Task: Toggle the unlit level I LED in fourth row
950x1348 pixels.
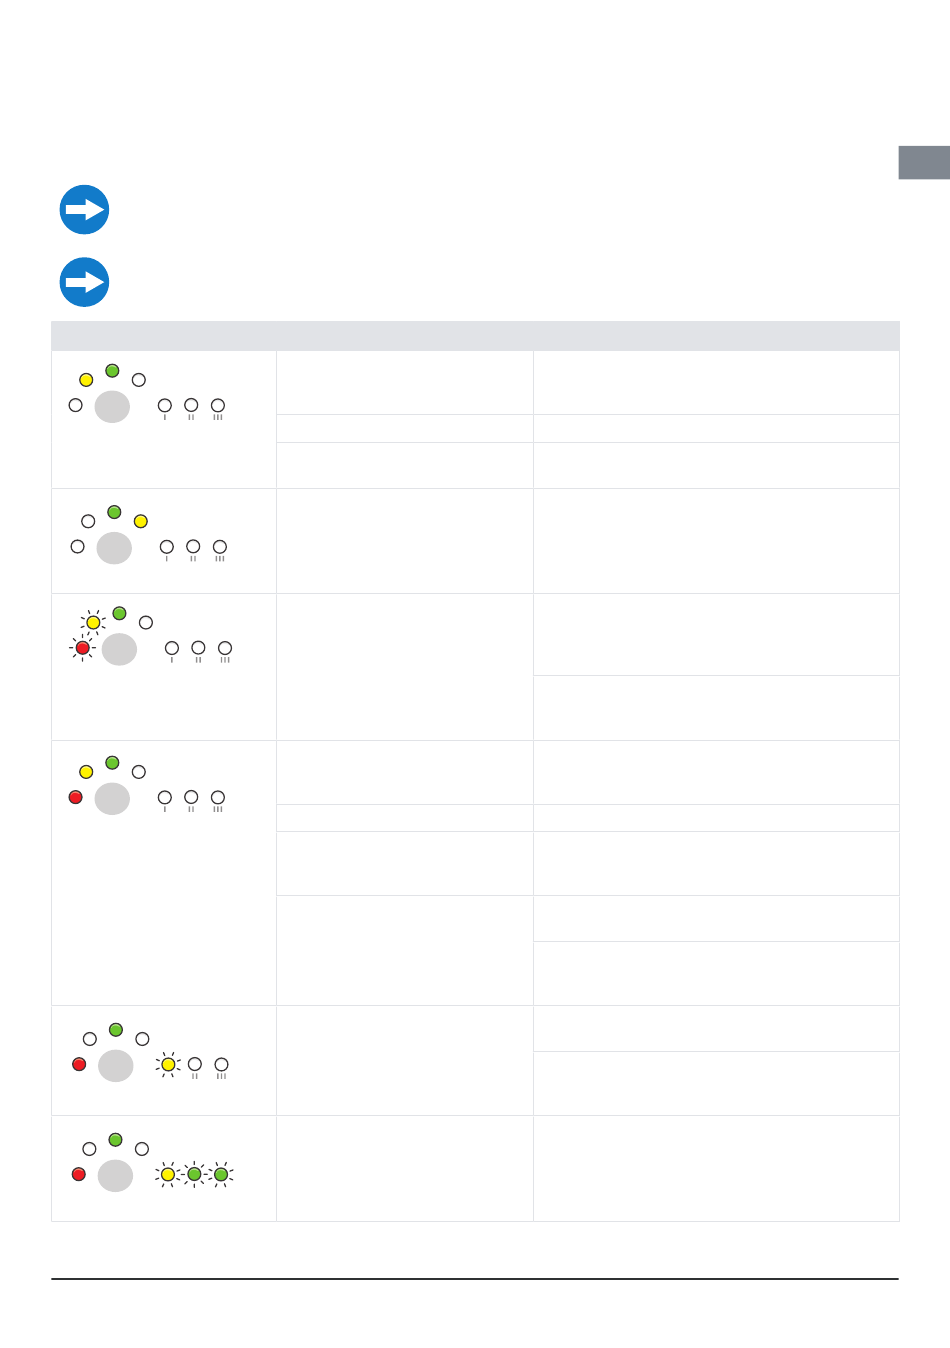Action: (165, 797)
